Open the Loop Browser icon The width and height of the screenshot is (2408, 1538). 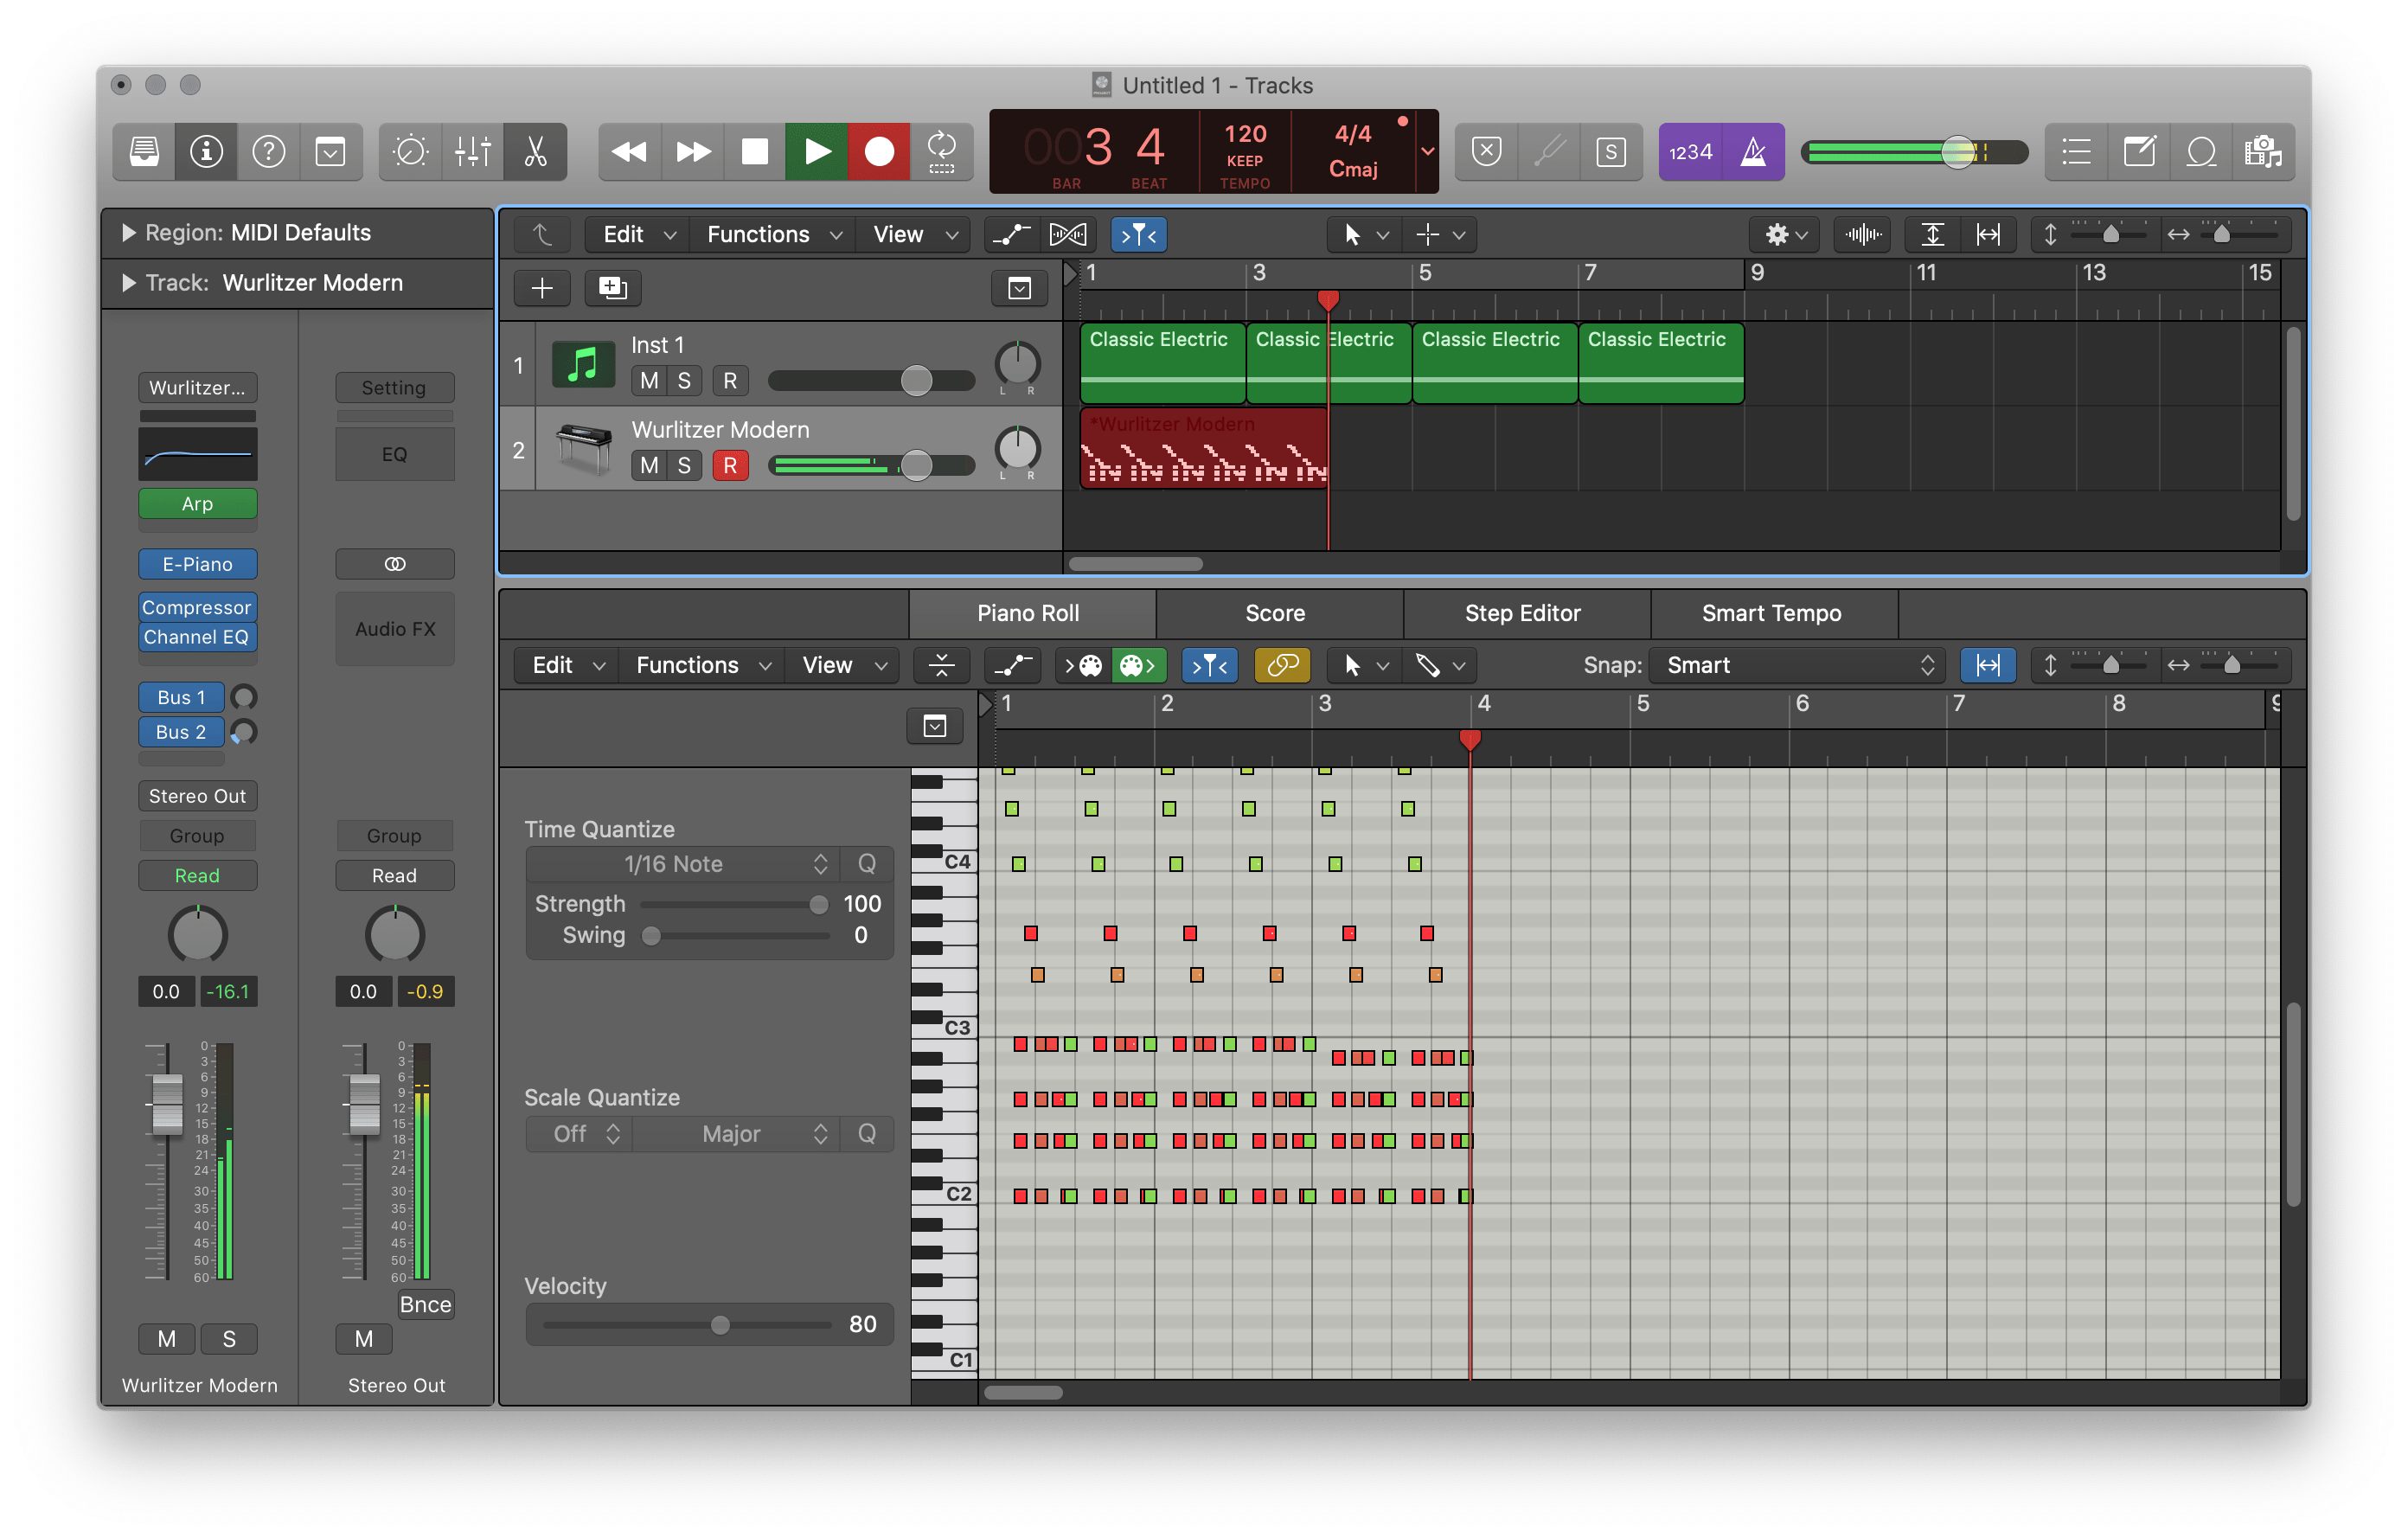[2201, 152]
